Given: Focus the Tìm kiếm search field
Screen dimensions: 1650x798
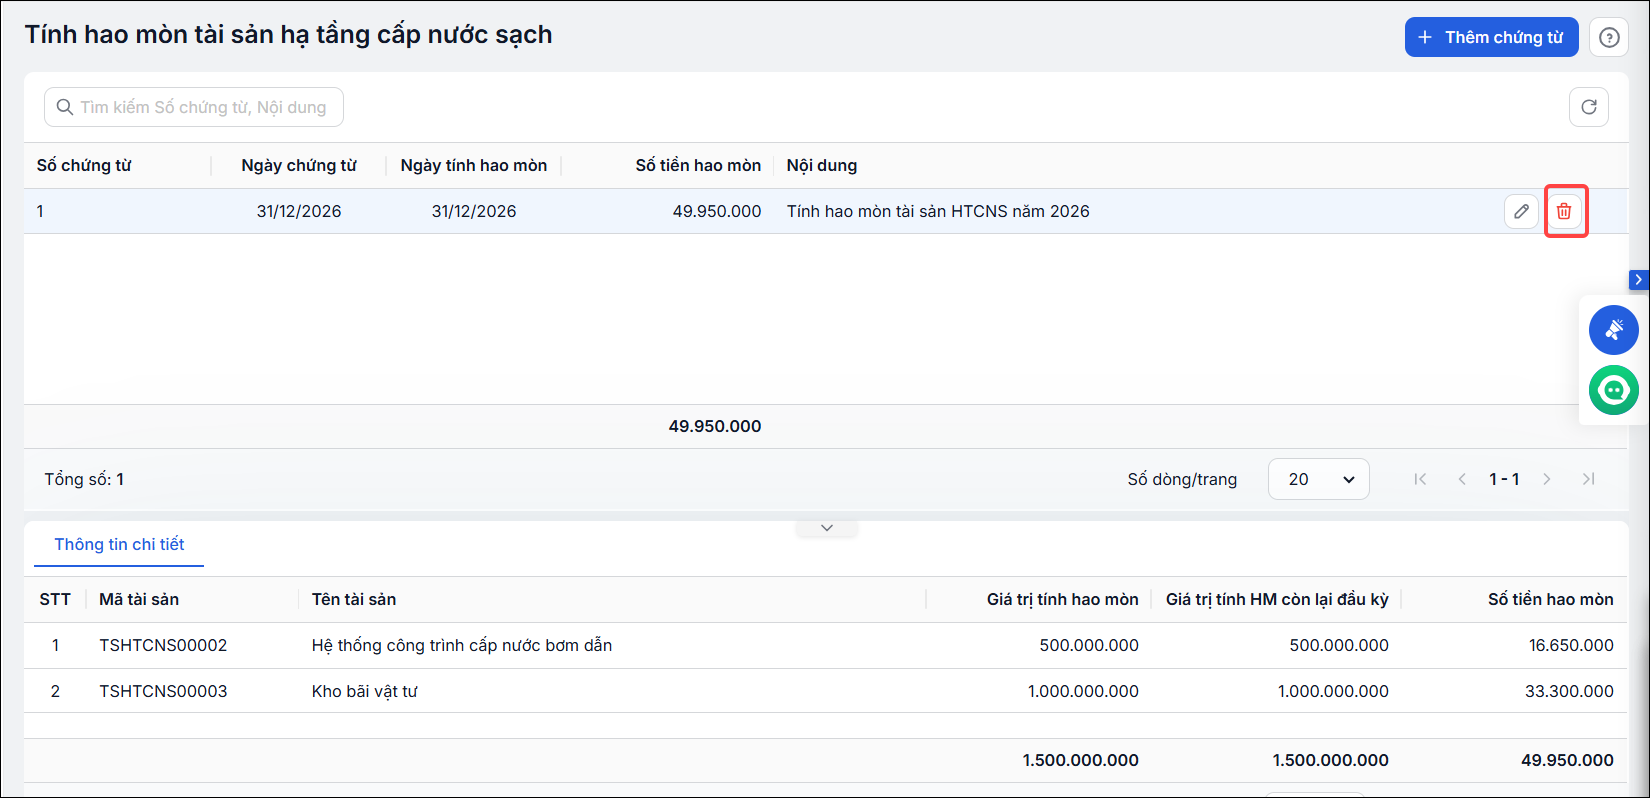Looking at the screenshot, I should click(x=194, y=107).
